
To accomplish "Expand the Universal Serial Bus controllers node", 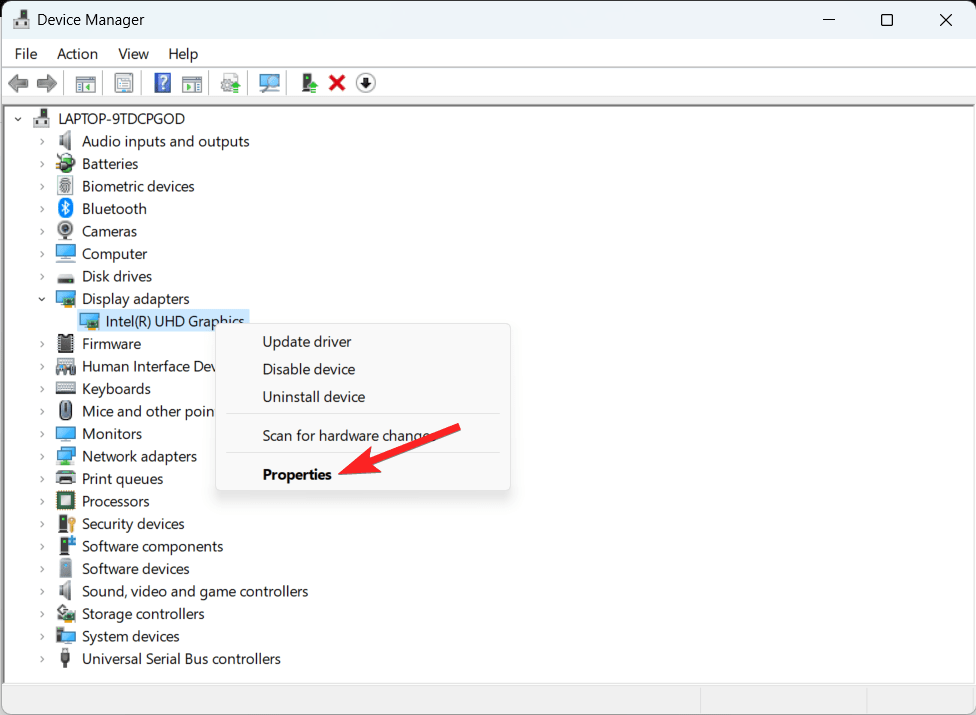I will pos(42,659).
